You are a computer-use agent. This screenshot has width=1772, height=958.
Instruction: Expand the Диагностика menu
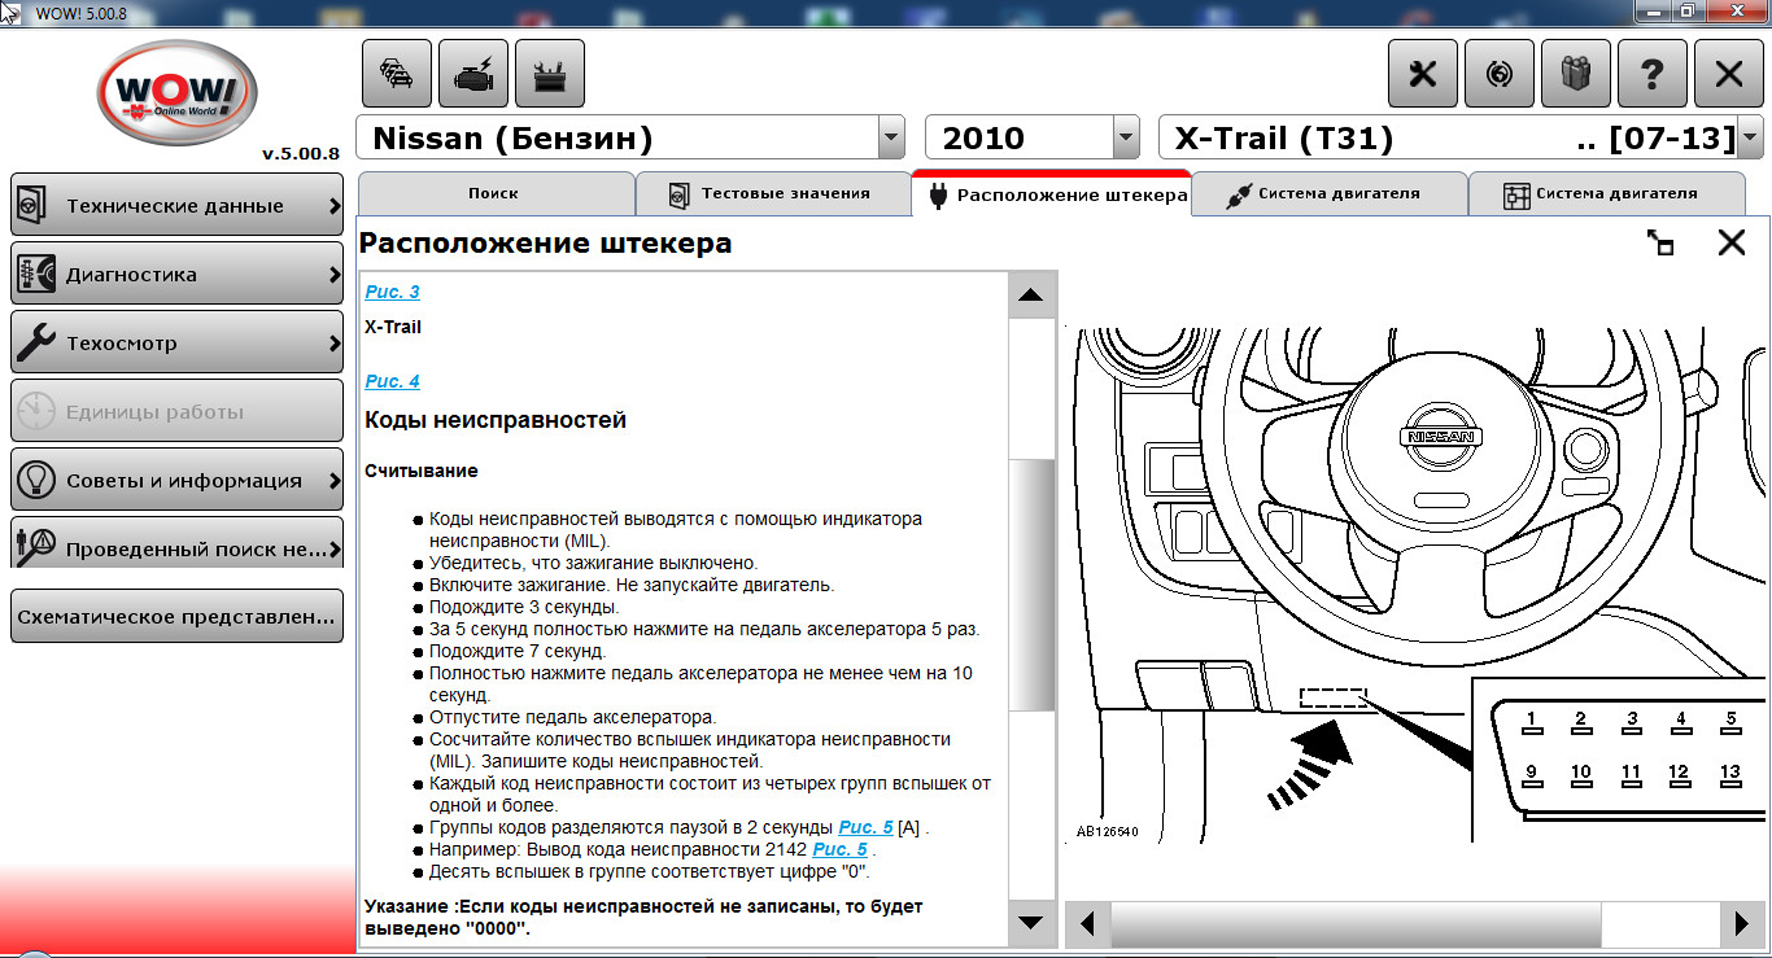[177, 274]
